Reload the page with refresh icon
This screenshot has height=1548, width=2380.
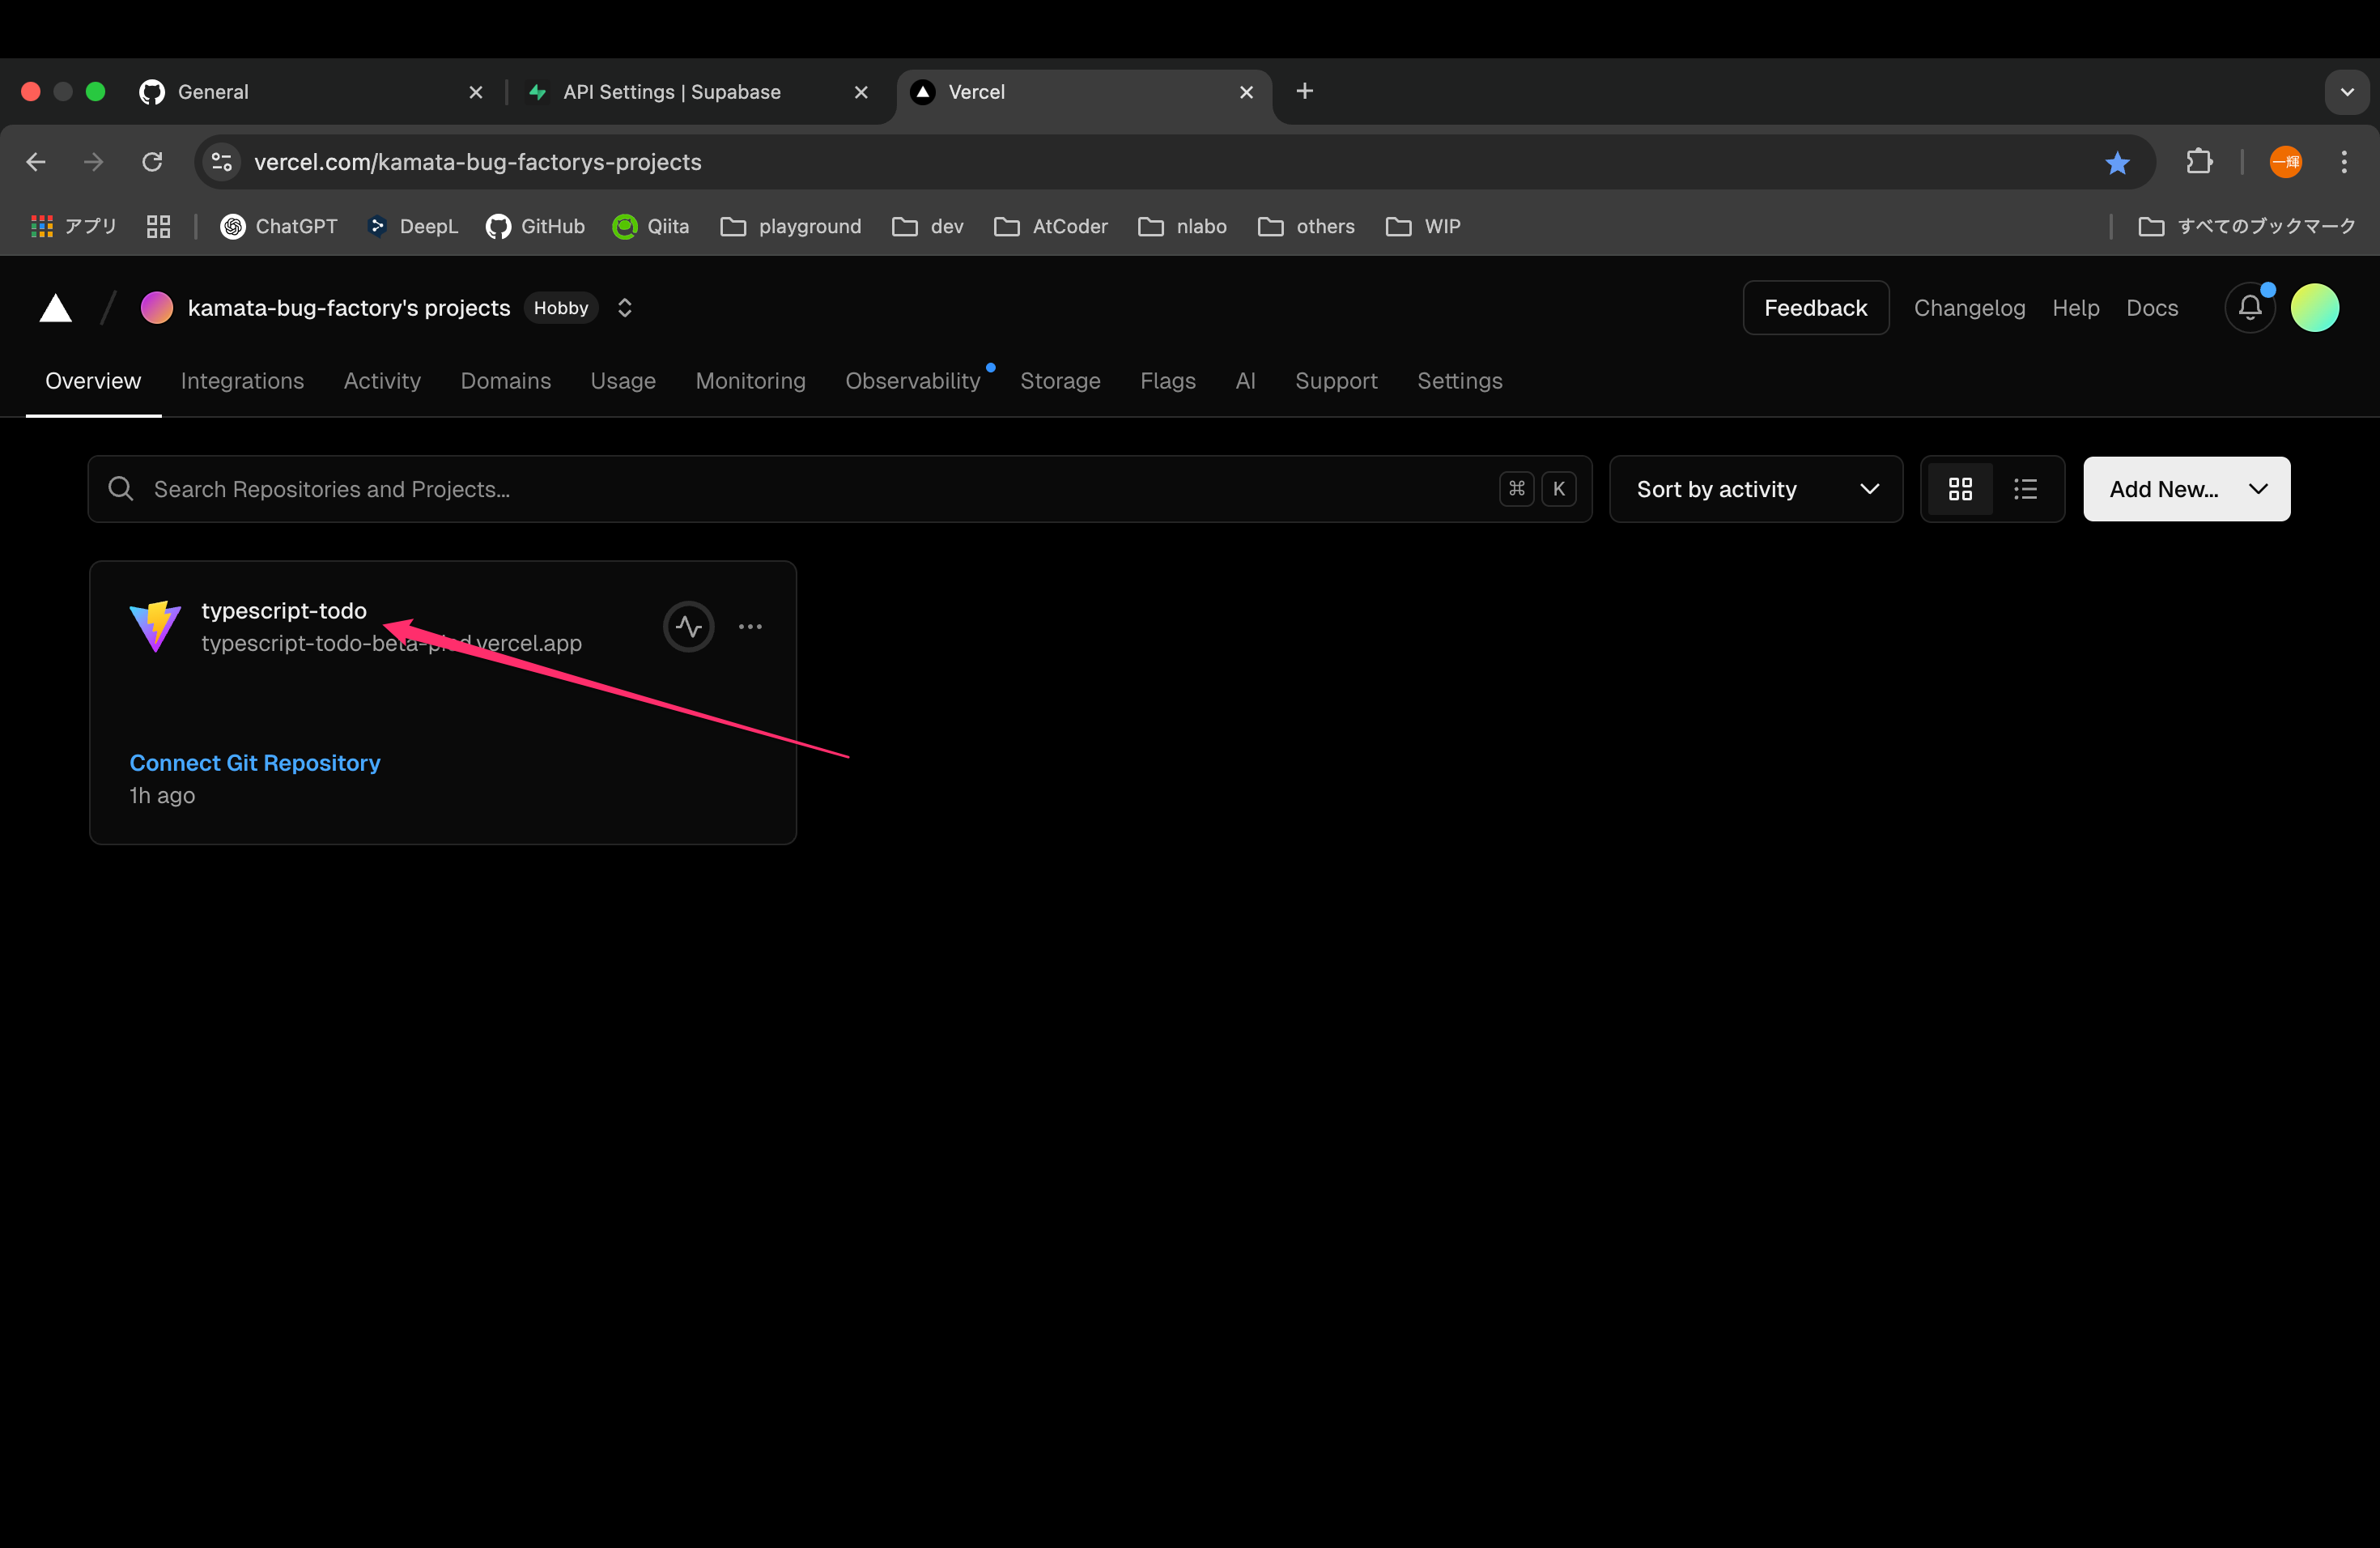pyautogui.click(x=152, y=162)
